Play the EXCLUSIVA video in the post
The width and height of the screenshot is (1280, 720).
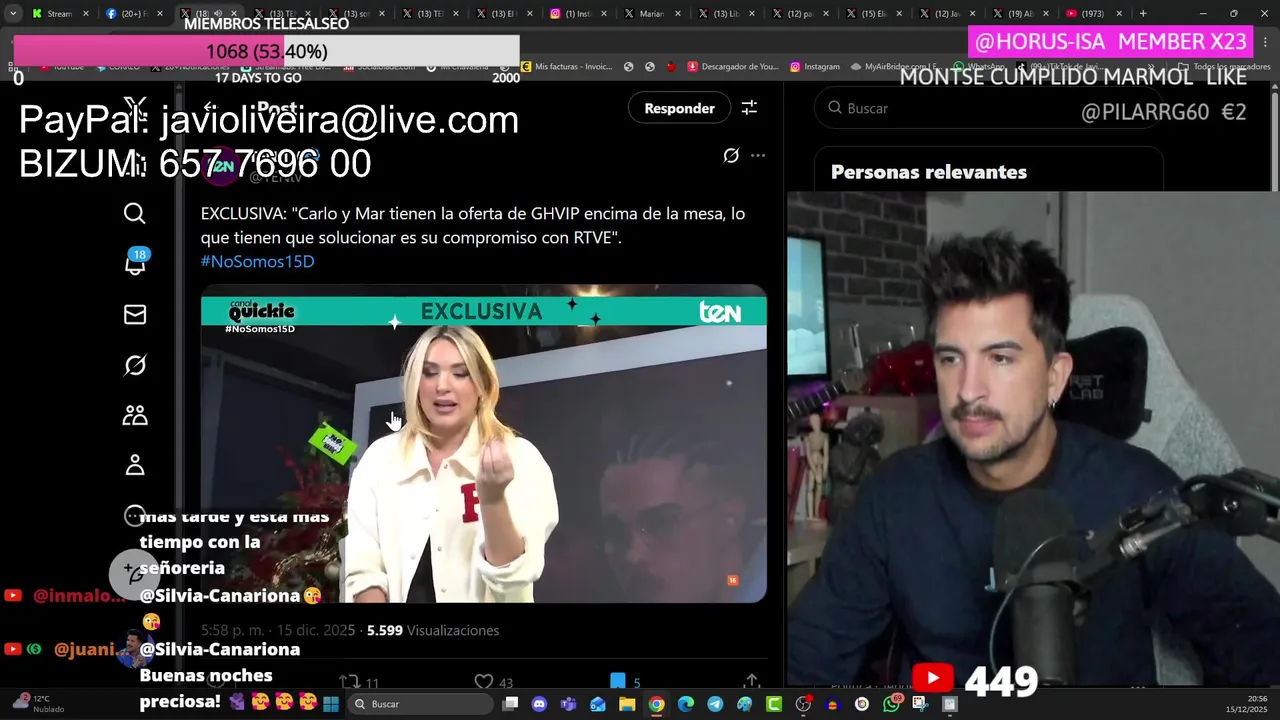[483, 444]
